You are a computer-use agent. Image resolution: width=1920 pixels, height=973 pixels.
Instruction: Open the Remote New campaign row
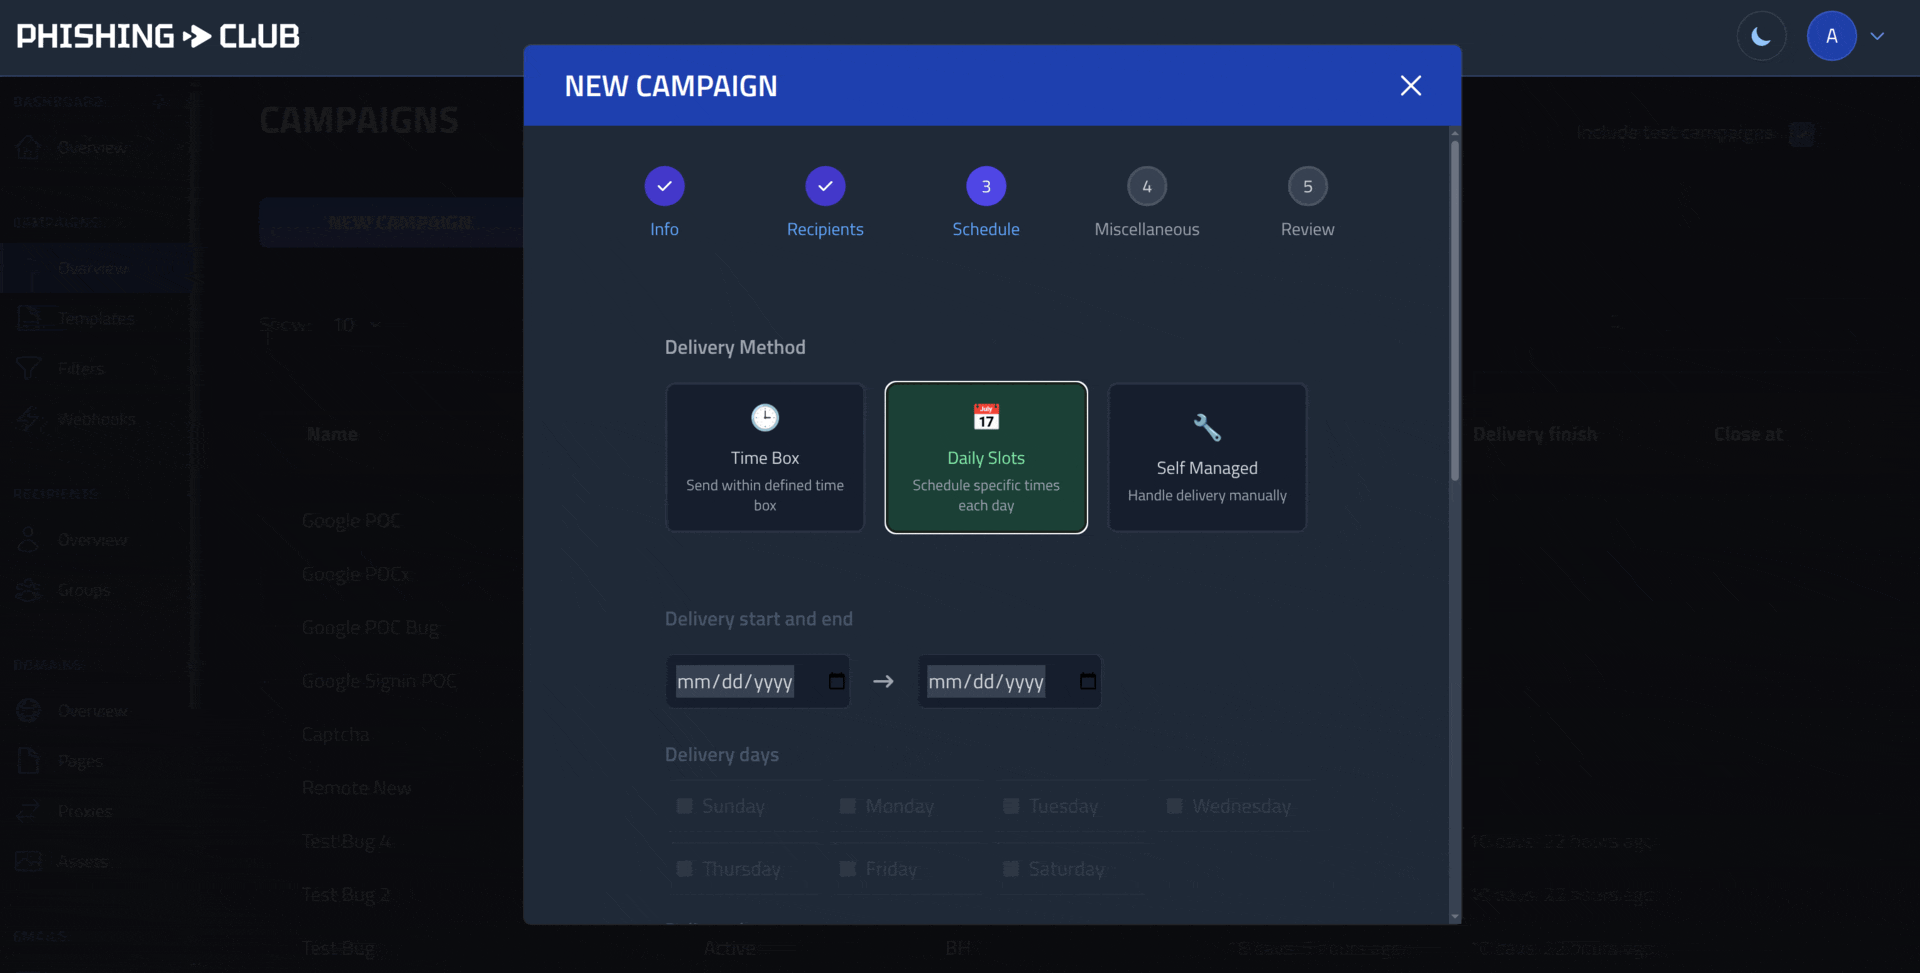[x=356, y=788]
